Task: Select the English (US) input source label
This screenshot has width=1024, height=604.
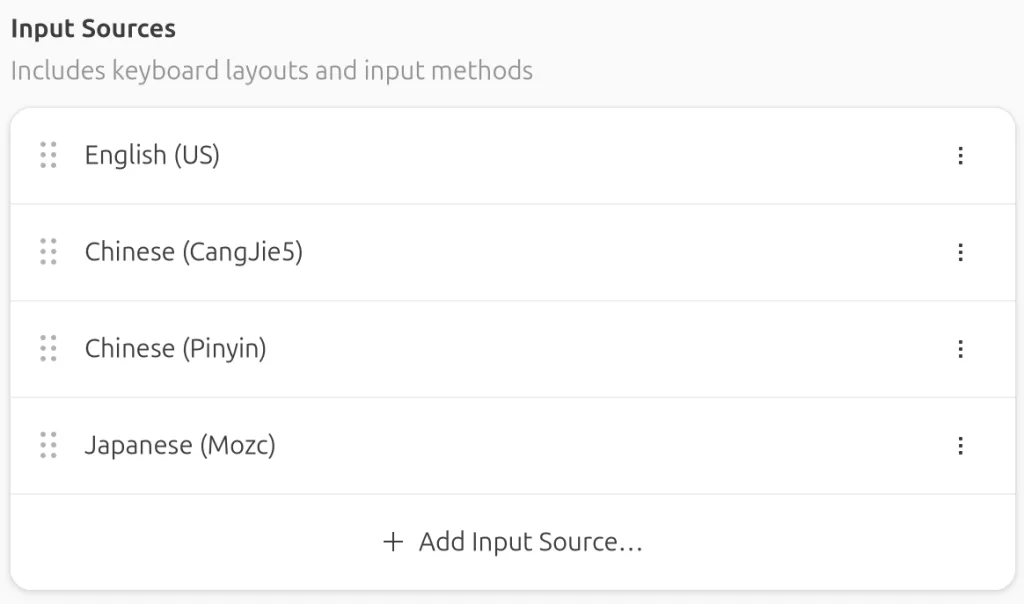Action: pos(152,155)
